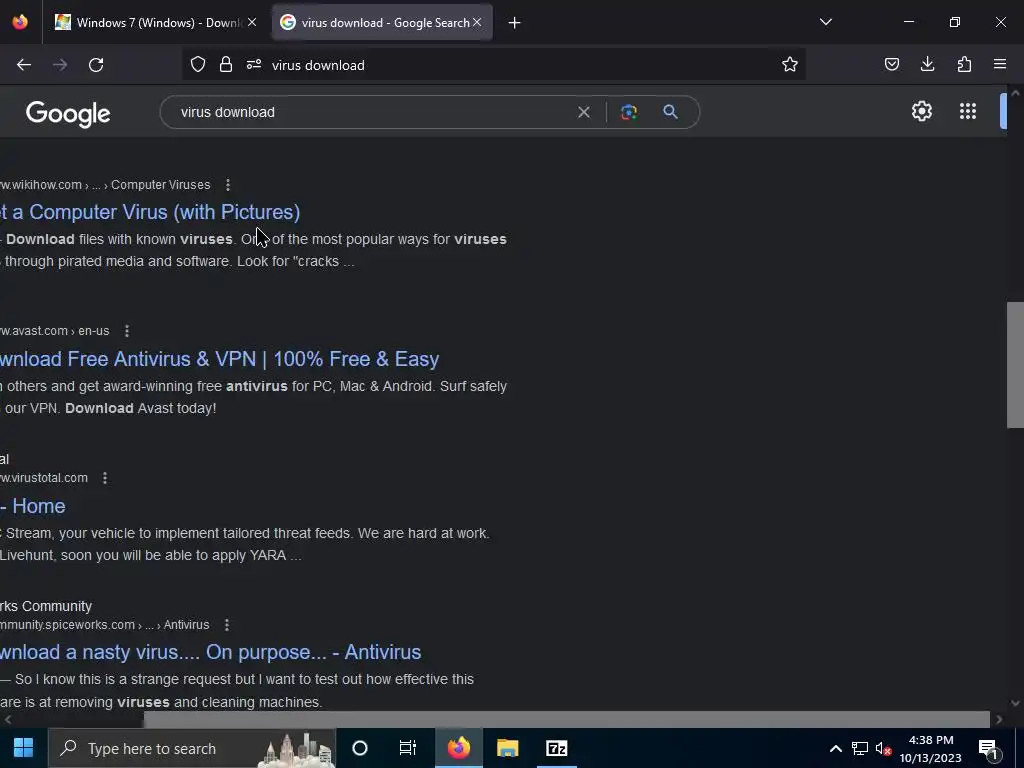Screen dimensions: 1024x768
Task: Open options for the virustotal.com result
Action: point(105,478)
